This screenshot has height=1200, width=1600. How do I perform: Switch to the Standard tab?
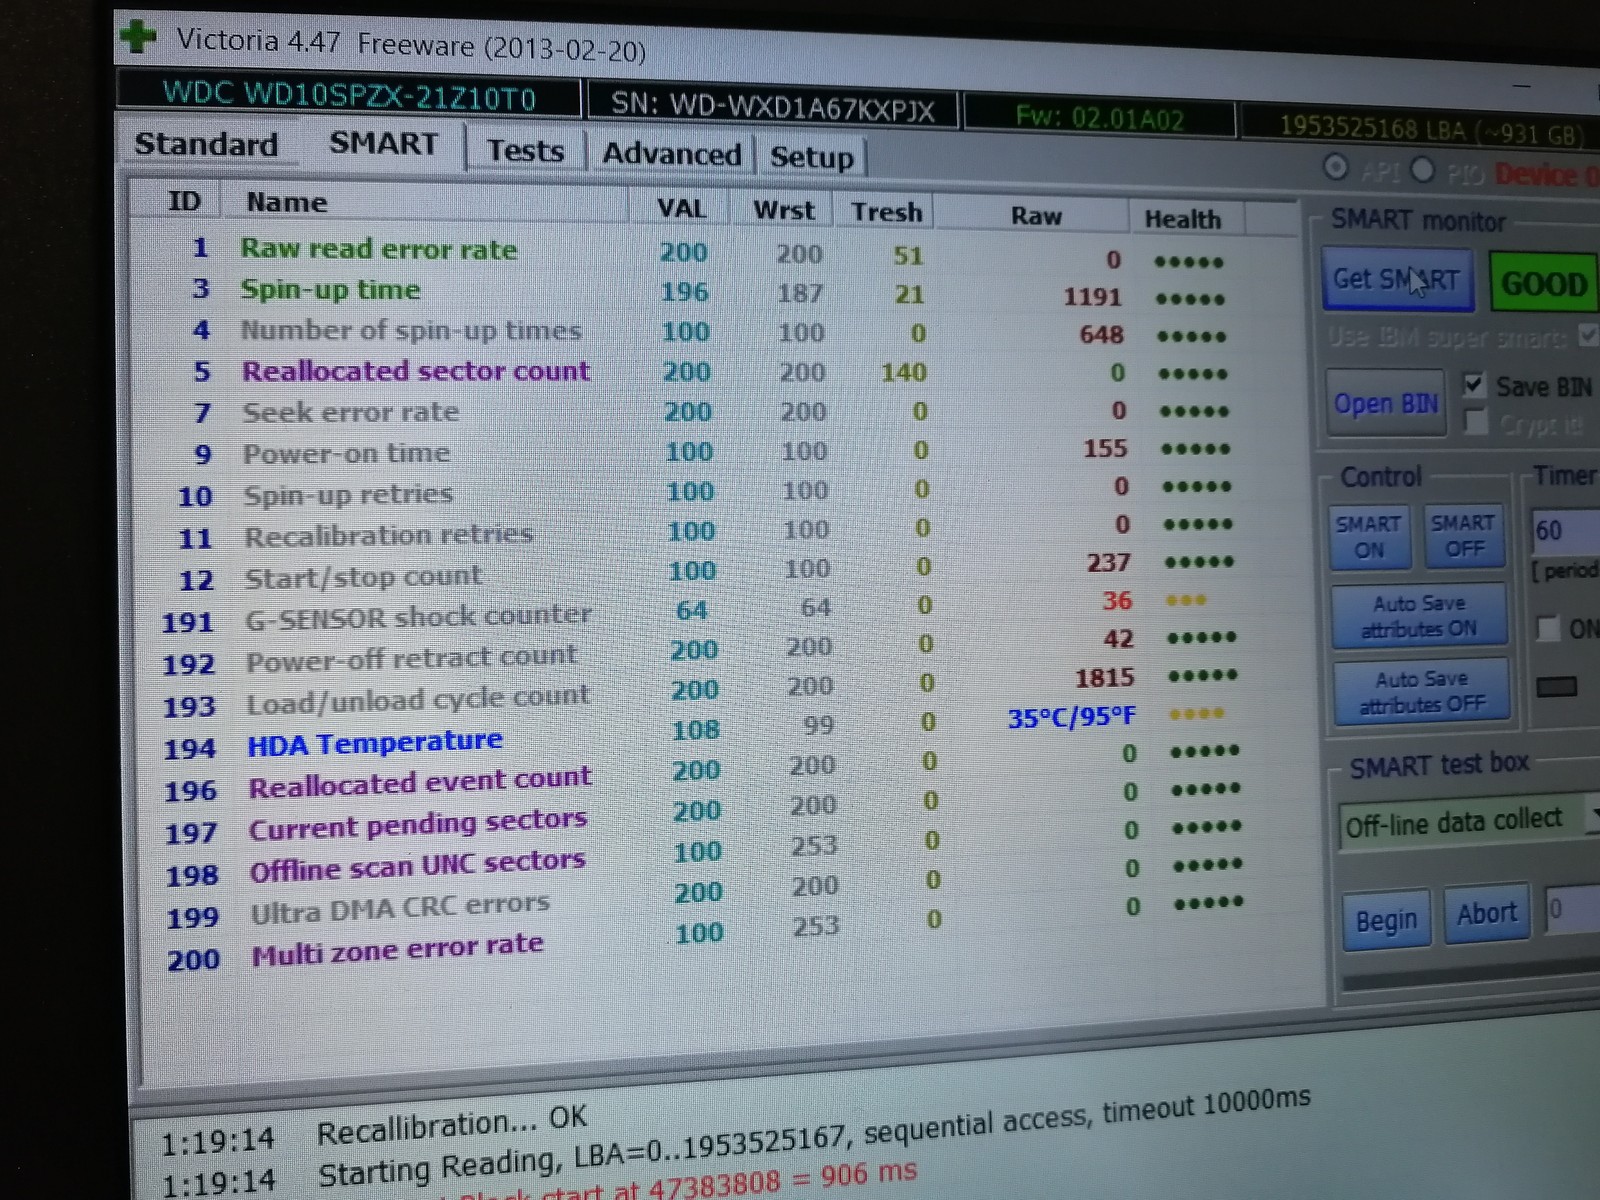point(207,144)
